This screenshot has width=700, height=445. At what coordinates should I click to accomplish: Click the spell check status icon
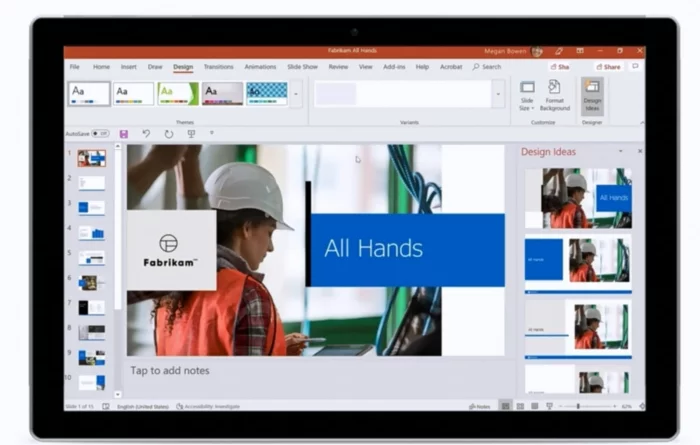[x=105, y=406]
